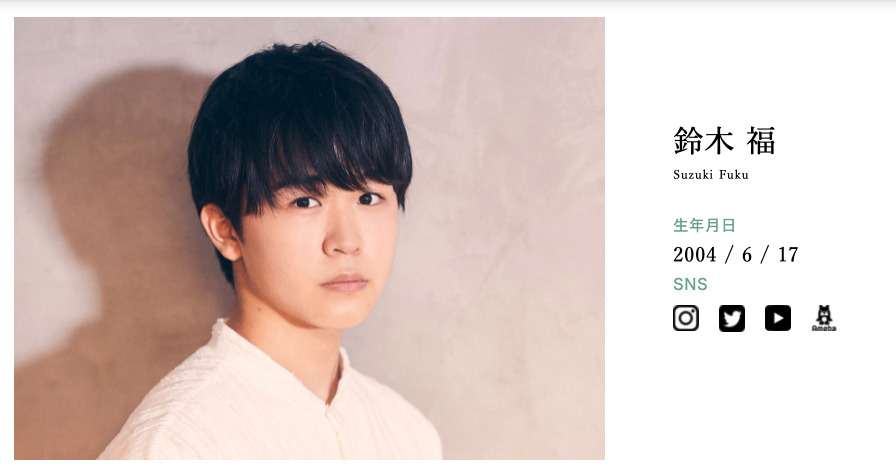Select the kanji name 鈴木 福

pyautogui.click(x=725, y=141)
